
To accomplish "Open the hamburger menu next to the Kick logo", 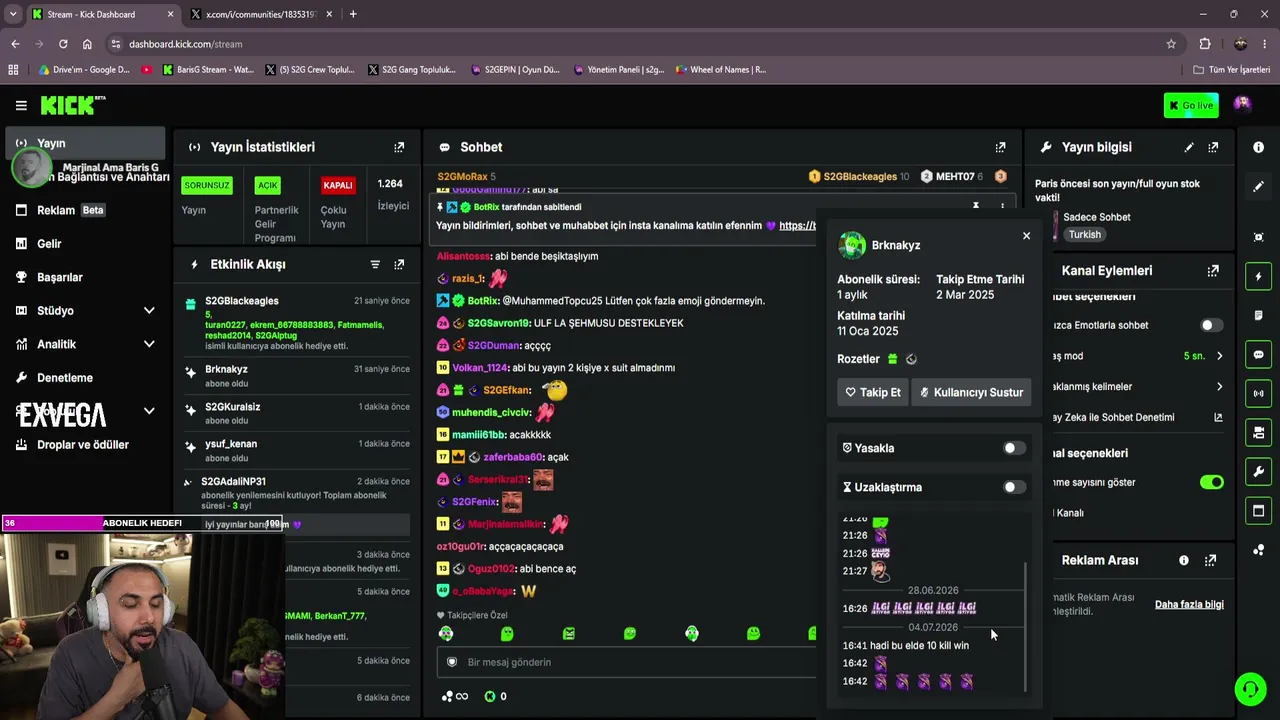I will coord(21,105).
